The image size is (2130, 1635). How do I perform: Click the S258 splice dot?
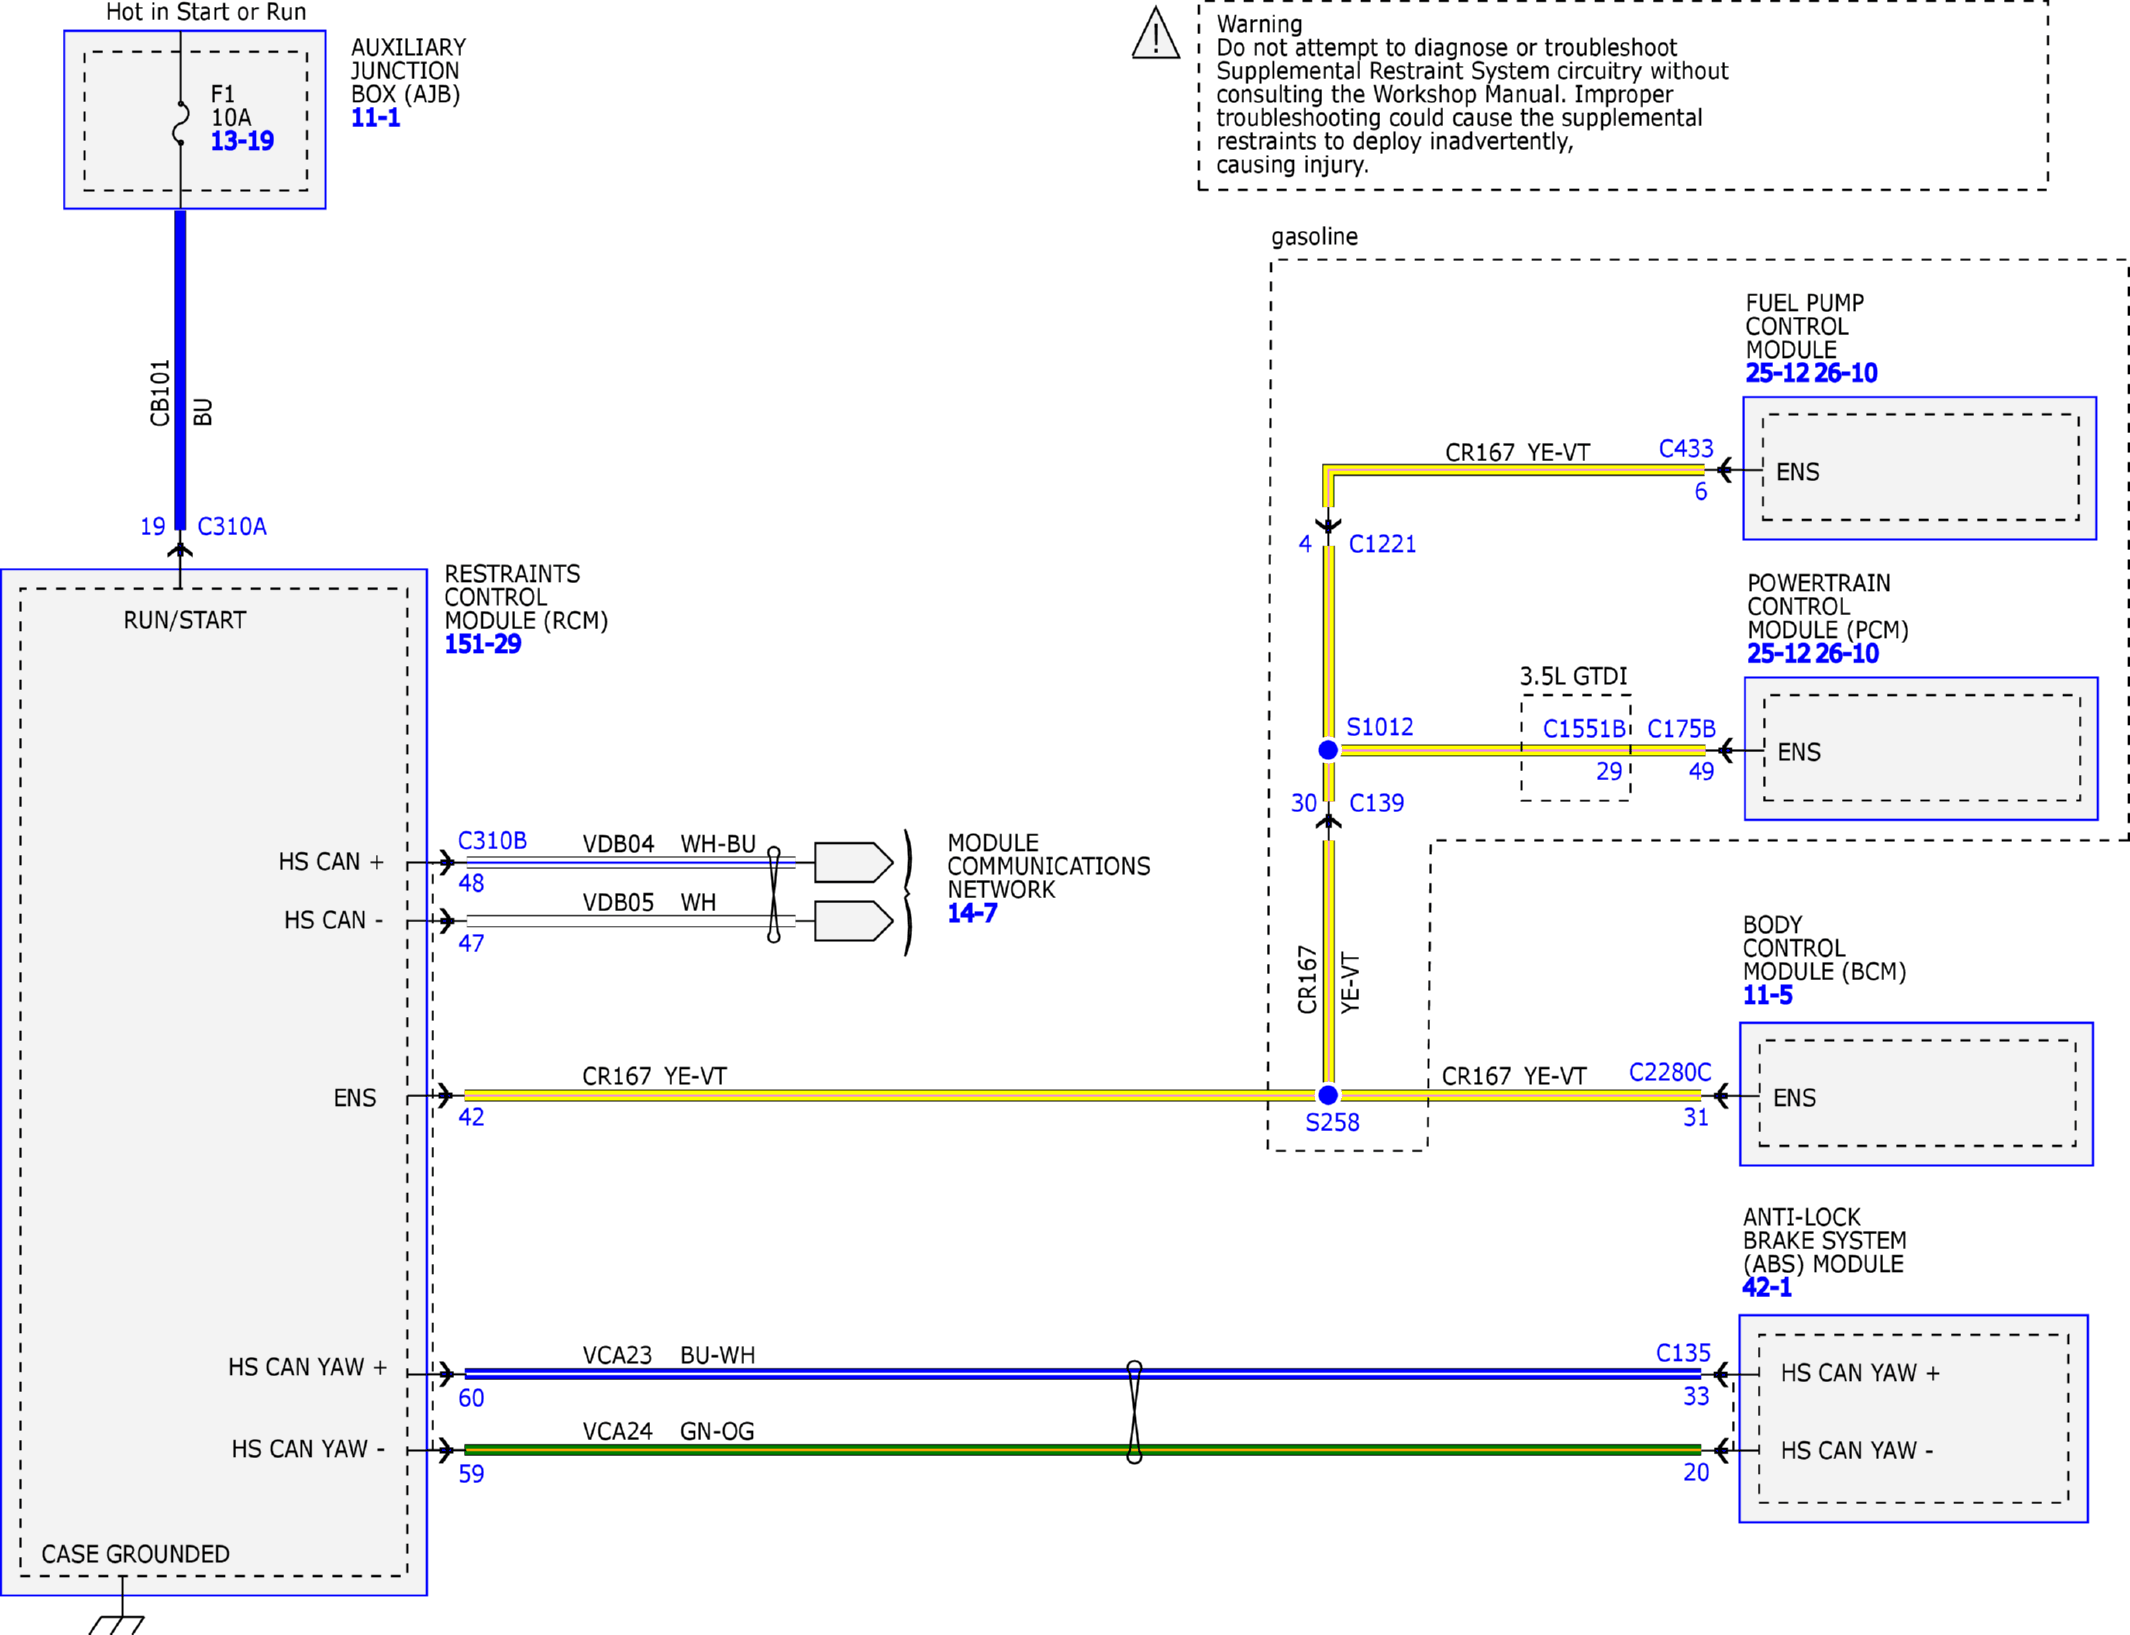[x=1328, y=1095]
